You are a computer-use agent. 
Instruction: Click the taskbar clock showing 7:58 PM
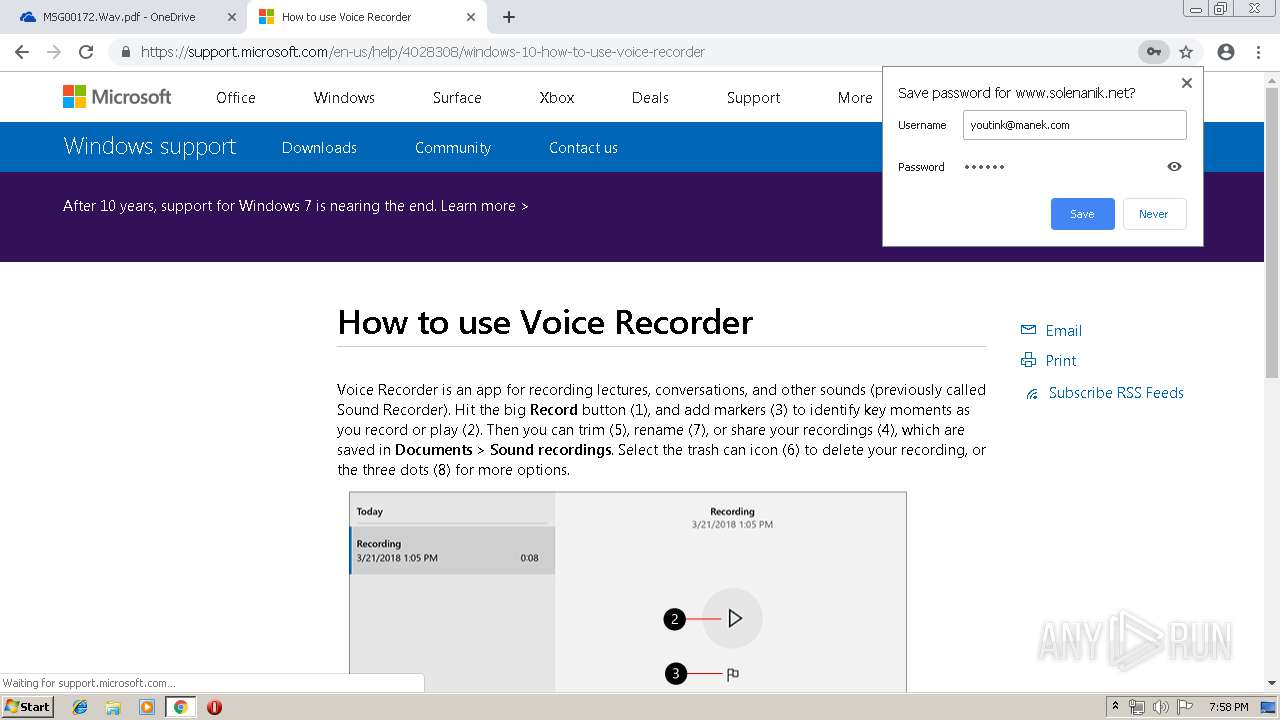click(x=1228, y=707)
